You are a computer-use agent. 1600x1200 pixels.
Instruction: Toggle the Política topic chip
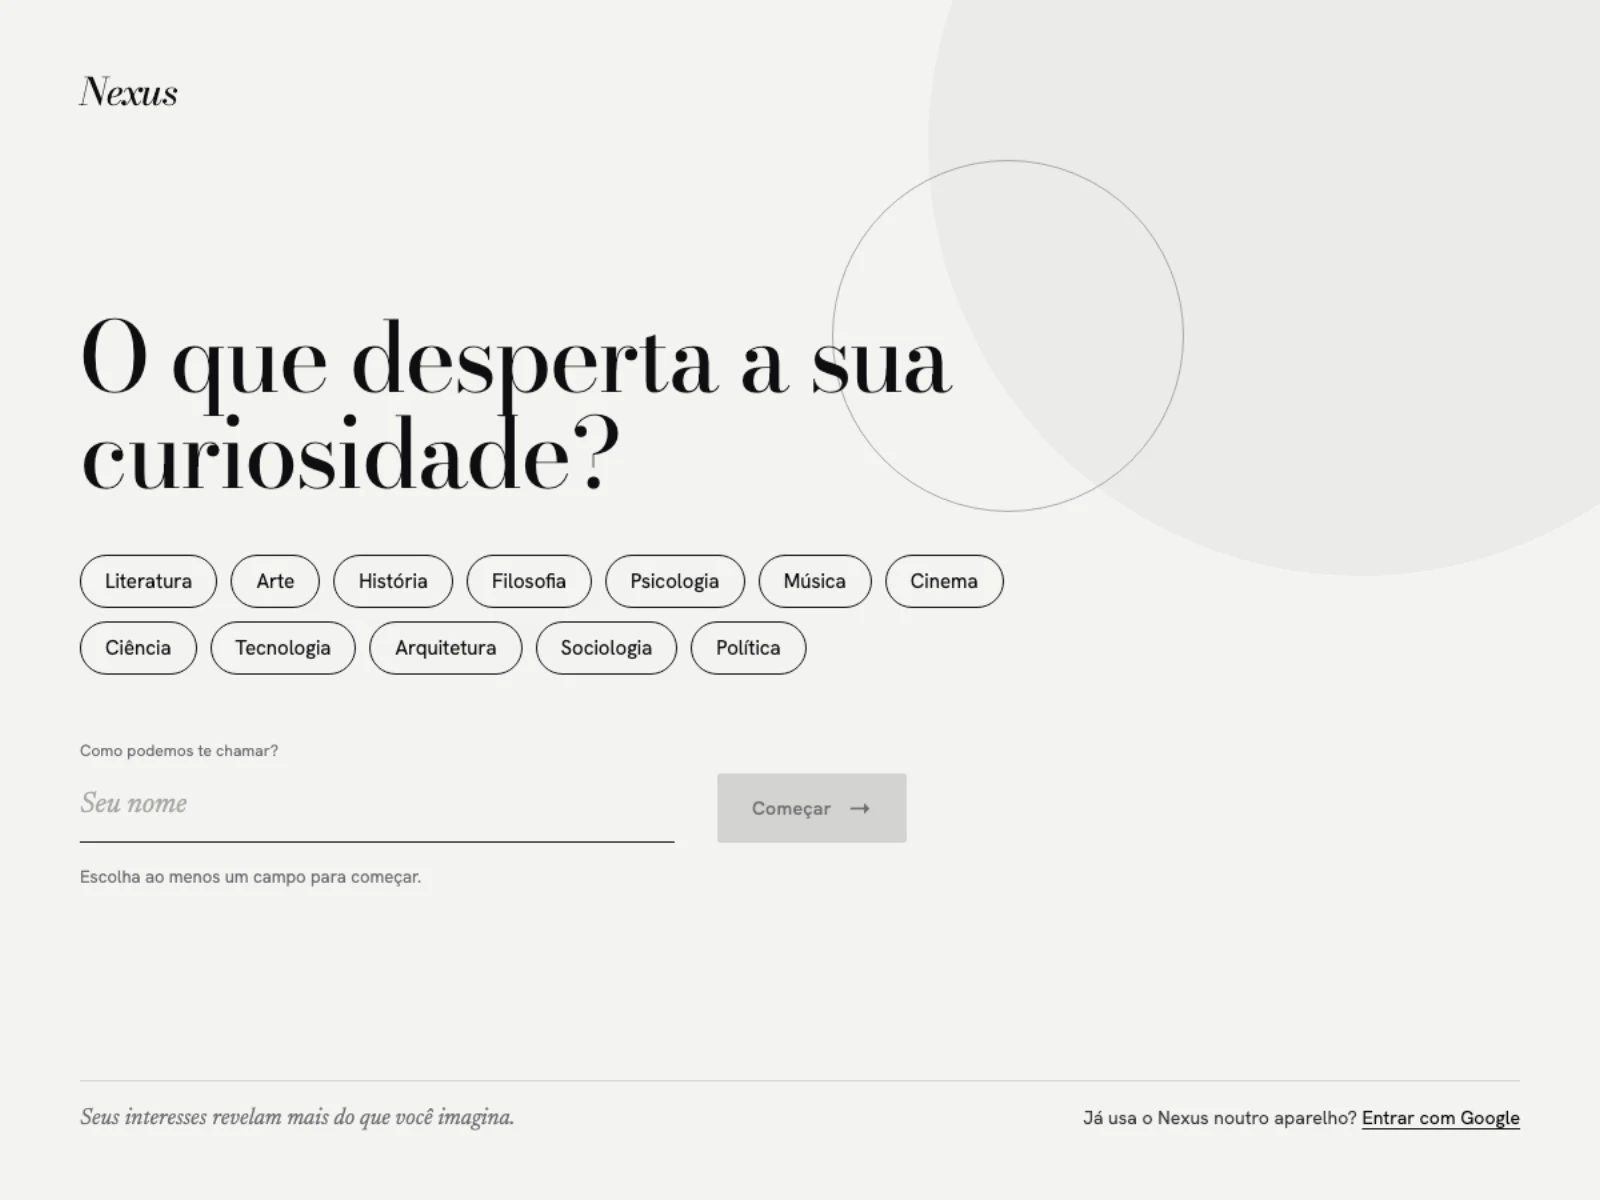coord(748,648)
